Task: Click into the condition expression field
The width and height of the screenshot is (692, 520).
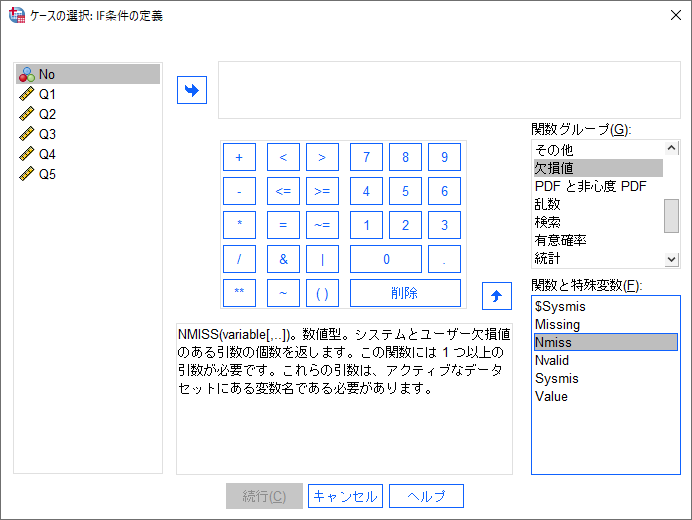Action: click(x=449, y=90)
